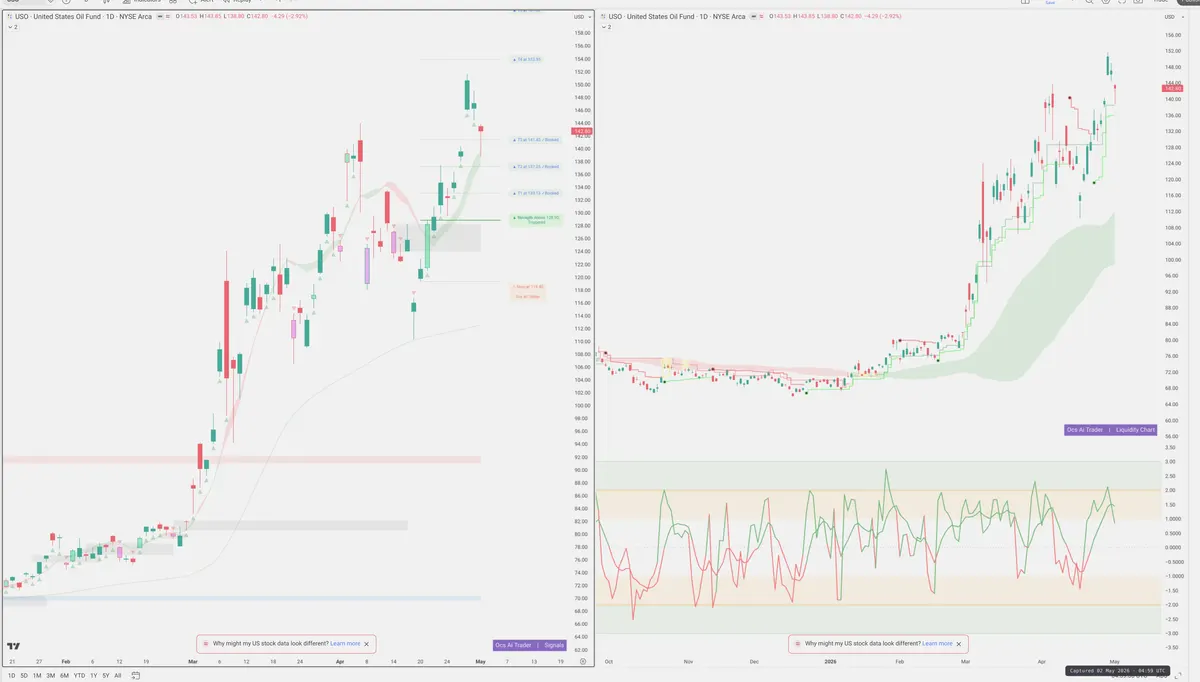The height and width of the screenshot is (682, 1200).
Task: Click the red 142.80 current price tag
Action: click(581, 132)
